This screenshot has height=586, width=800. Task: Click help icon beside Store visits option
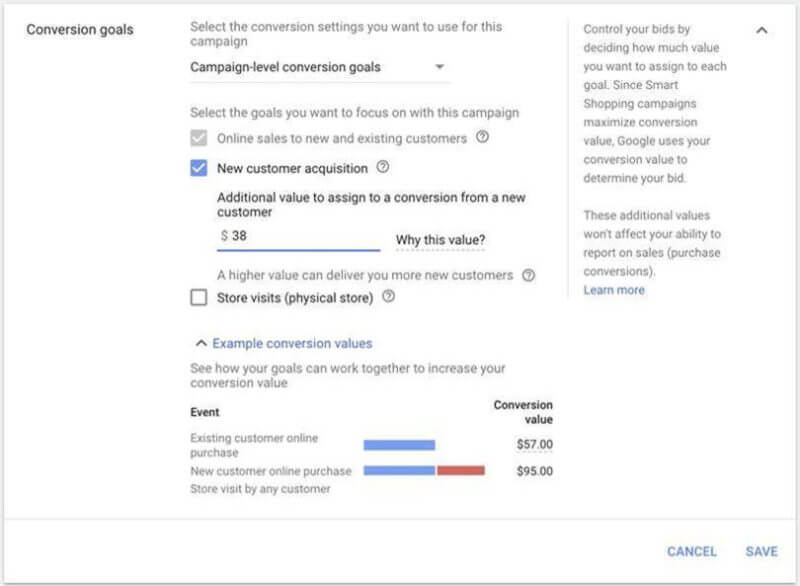click(389, 297)
